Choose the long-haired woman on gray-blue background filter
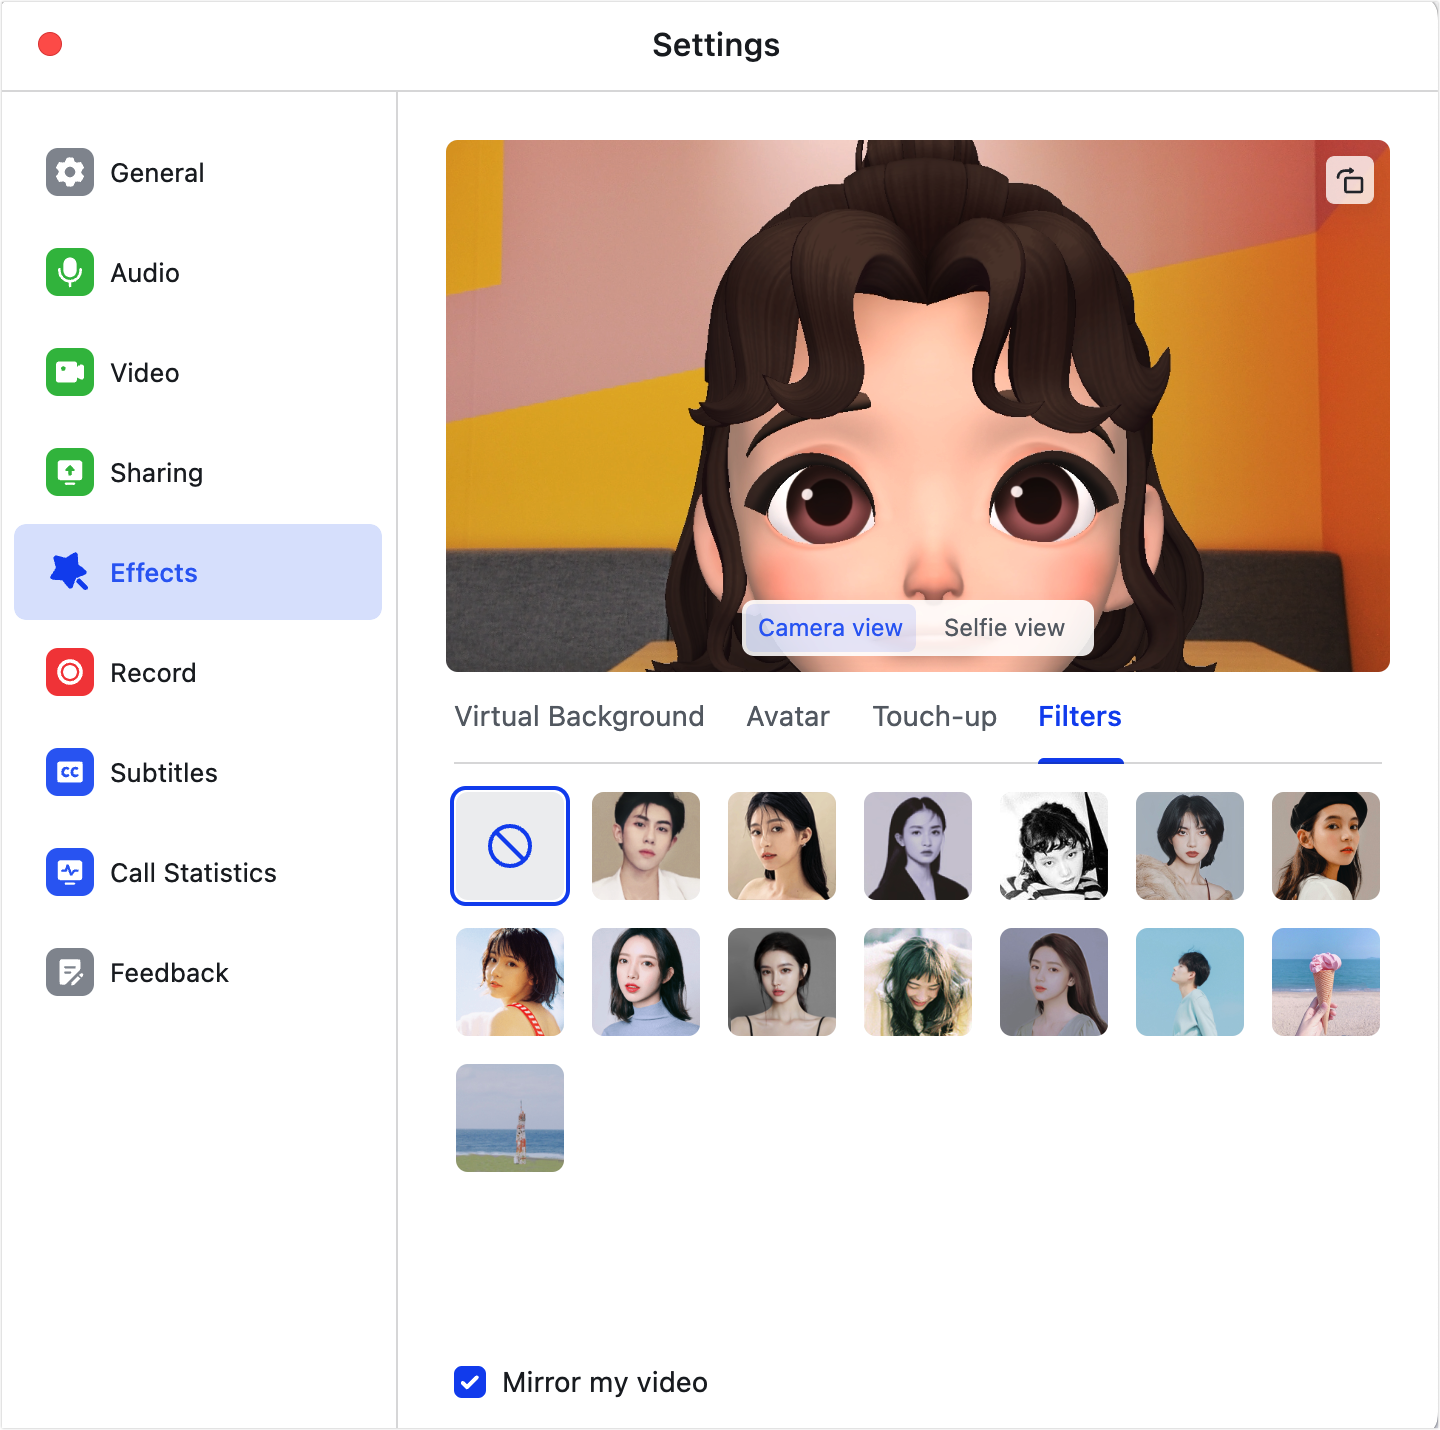Screen dimensions: 1440x1430 click(x=1054, y=982)
